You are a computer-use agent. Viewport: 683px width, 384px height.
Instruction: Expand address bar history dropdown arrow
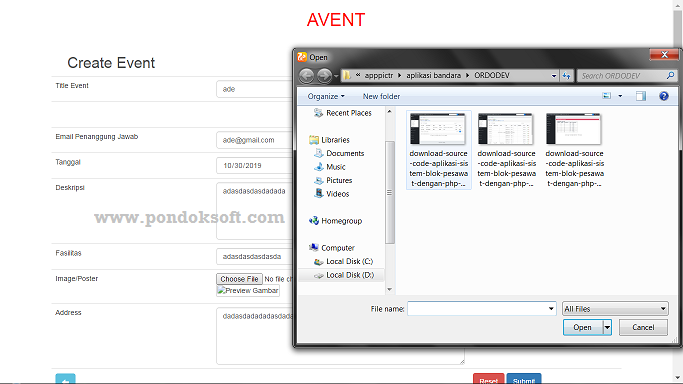click(x=554, y=76)
